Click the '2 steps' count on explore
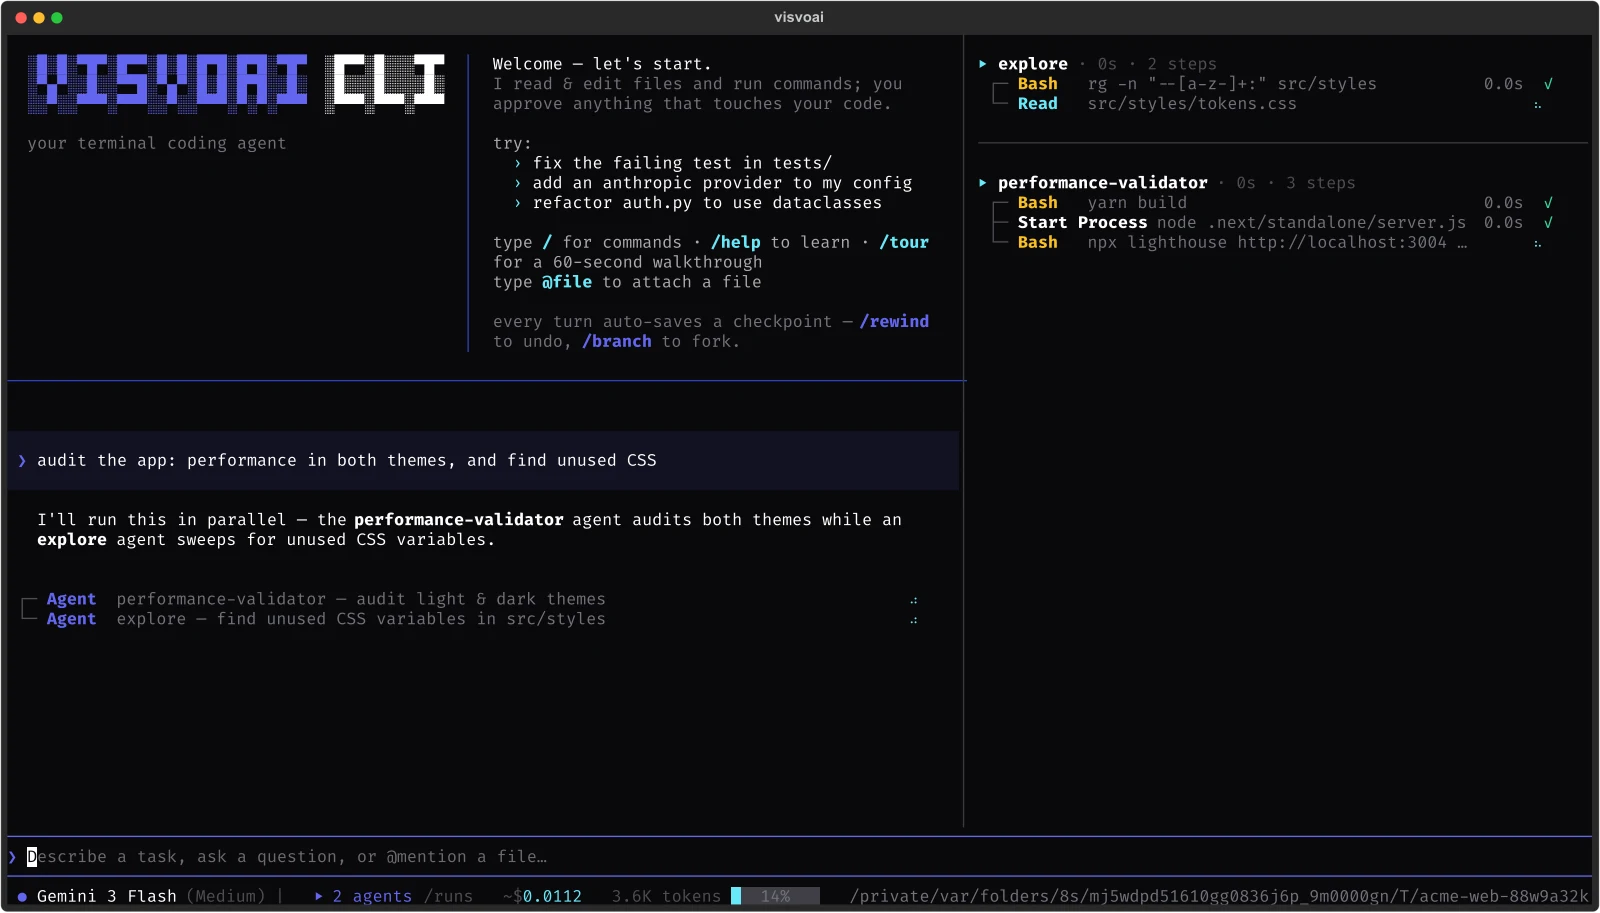Screen dimensions: 1600x913 1182,64
